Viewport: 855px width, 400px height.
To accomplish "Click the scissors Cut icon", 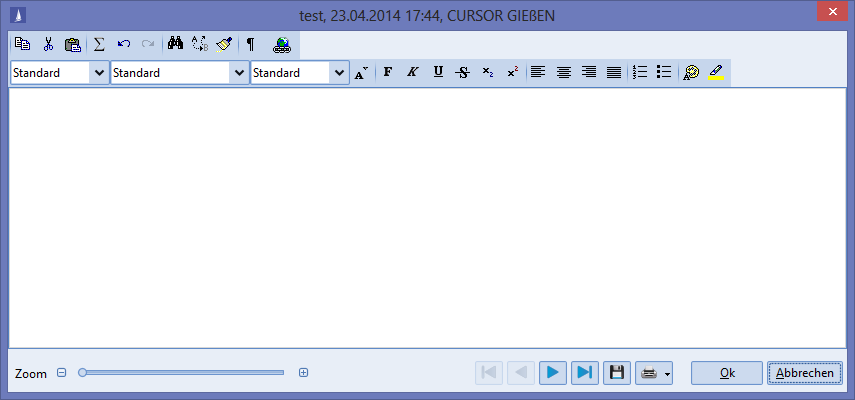I will [x=47, y=45].
